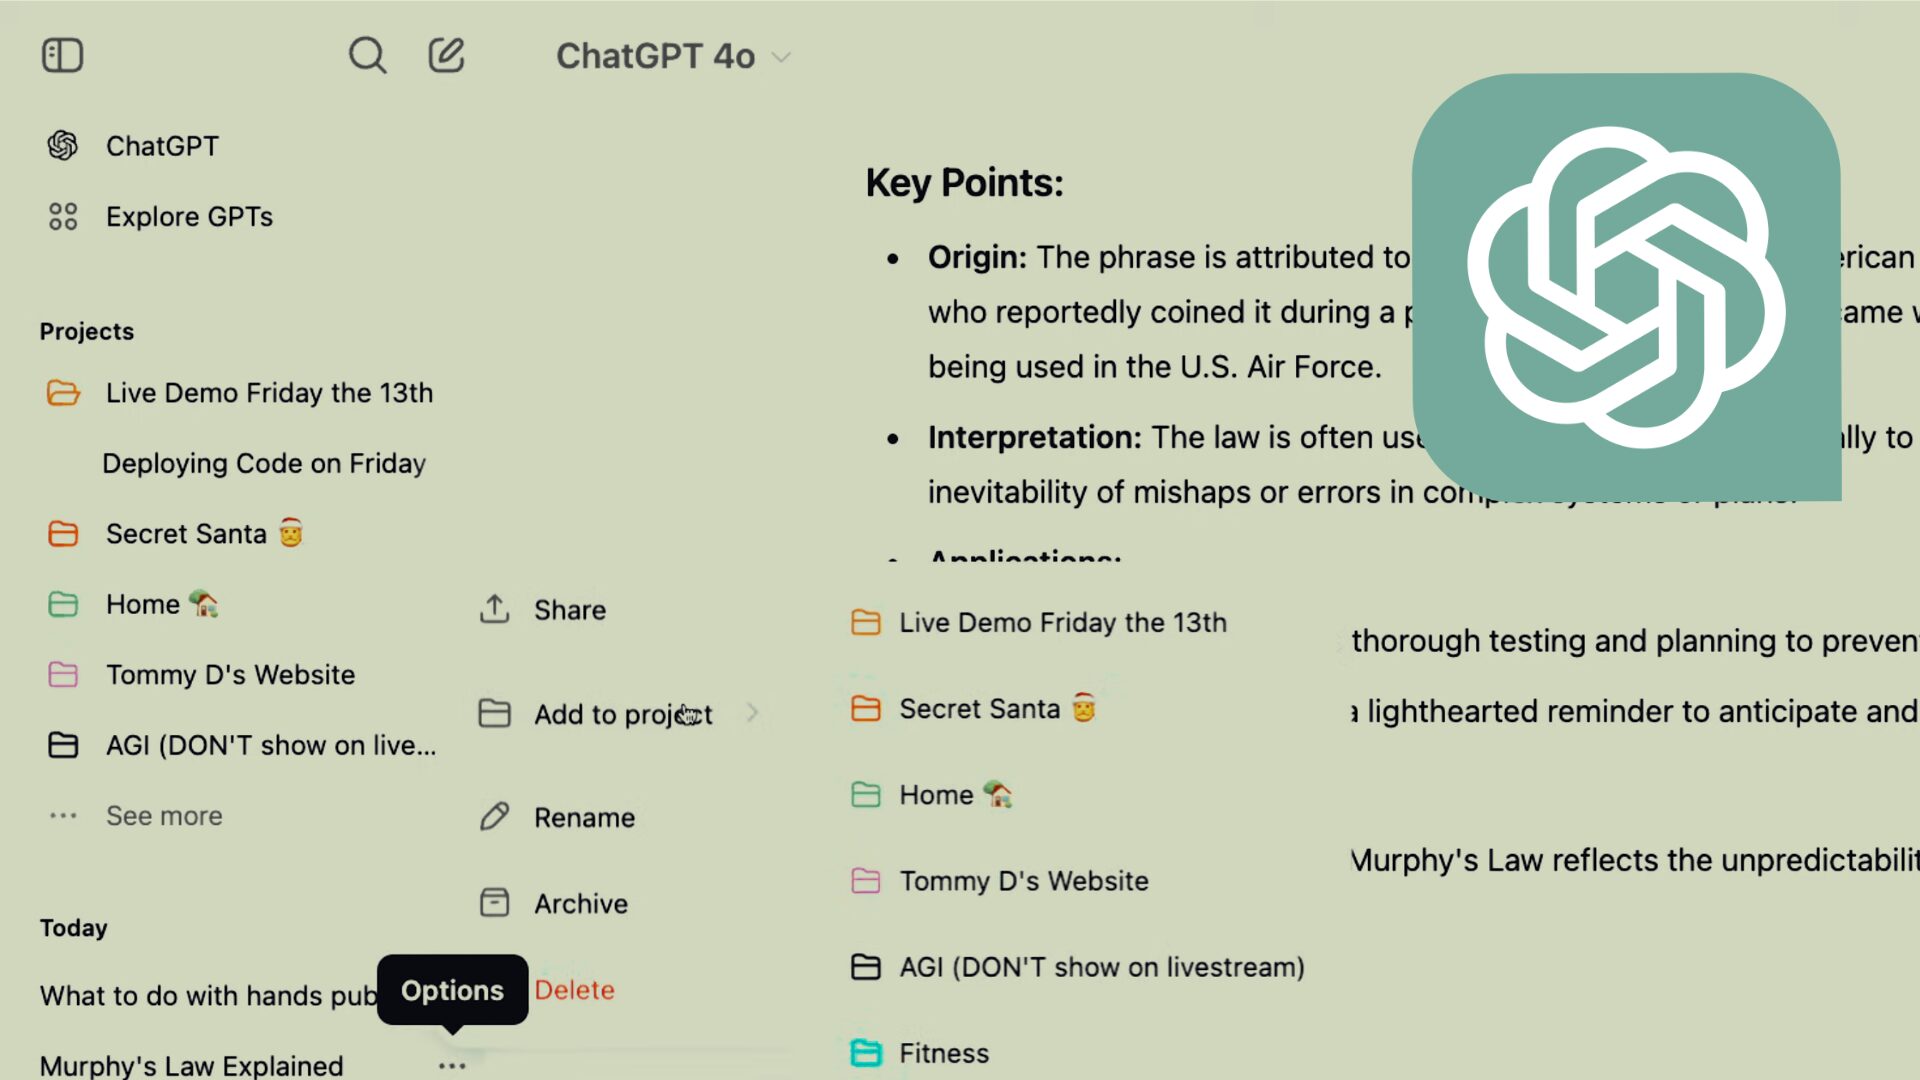Open Explore GPTs grid icon

(x=62, y=217)
